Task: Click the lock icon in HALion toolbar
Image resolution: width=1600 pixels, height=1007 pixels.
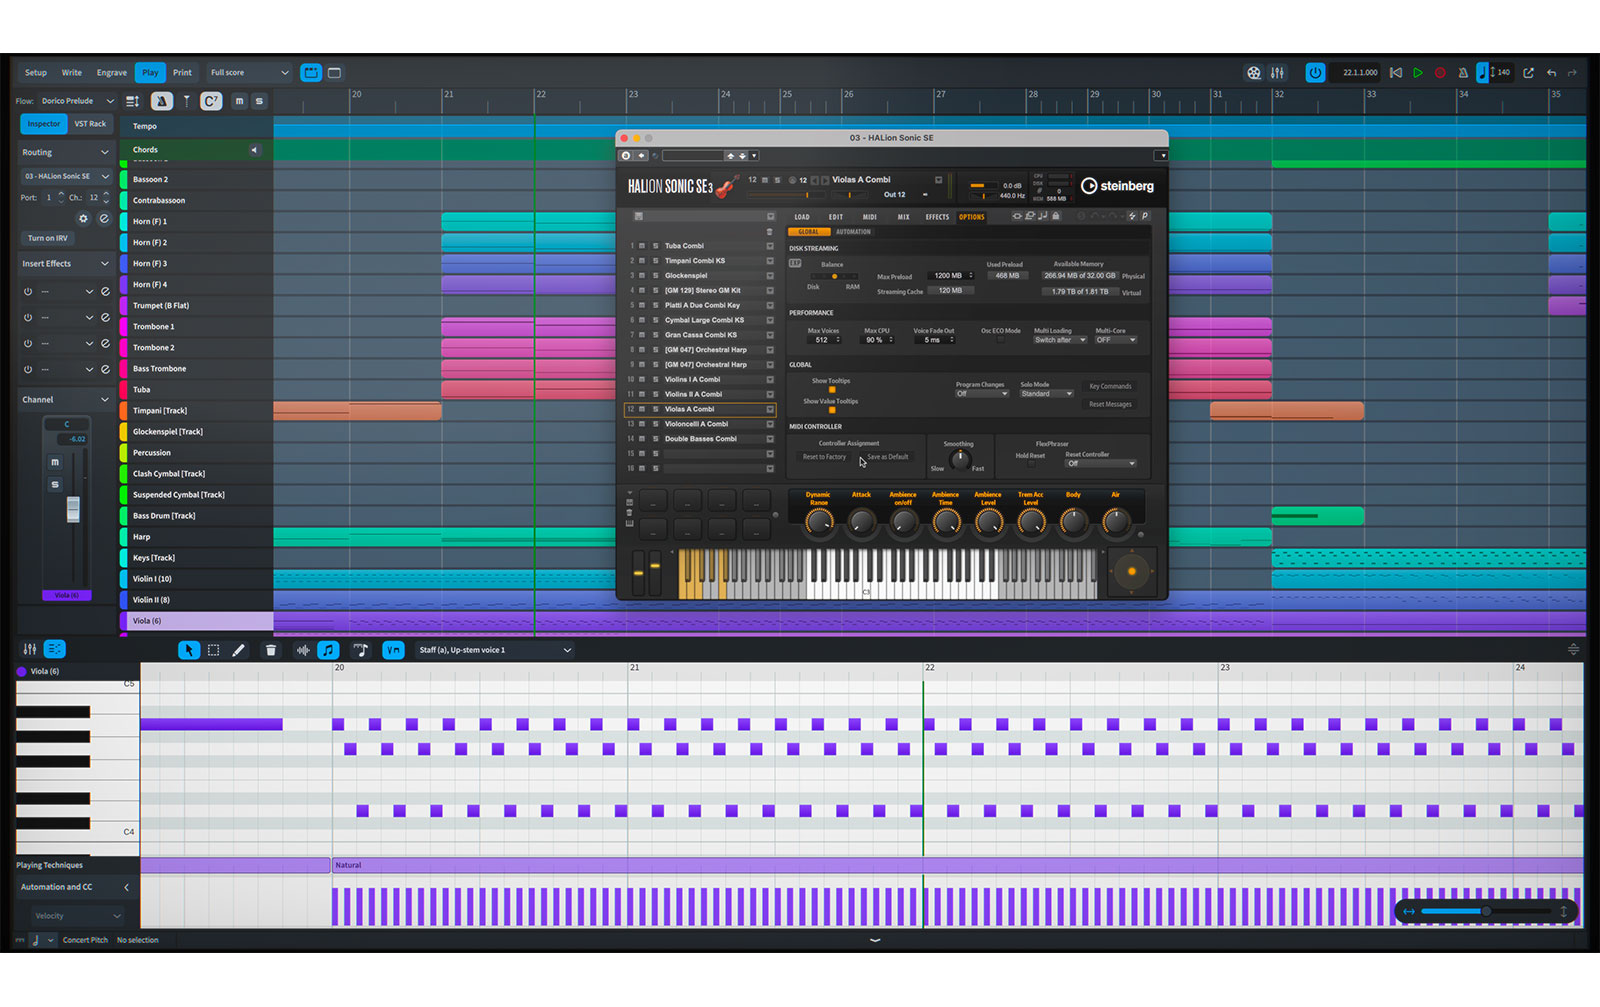Action: click(x=1055, y=216)
